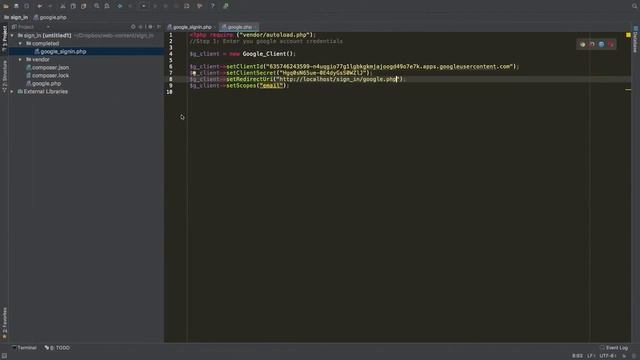Open the Favorites tool window tab

[4, 323]
